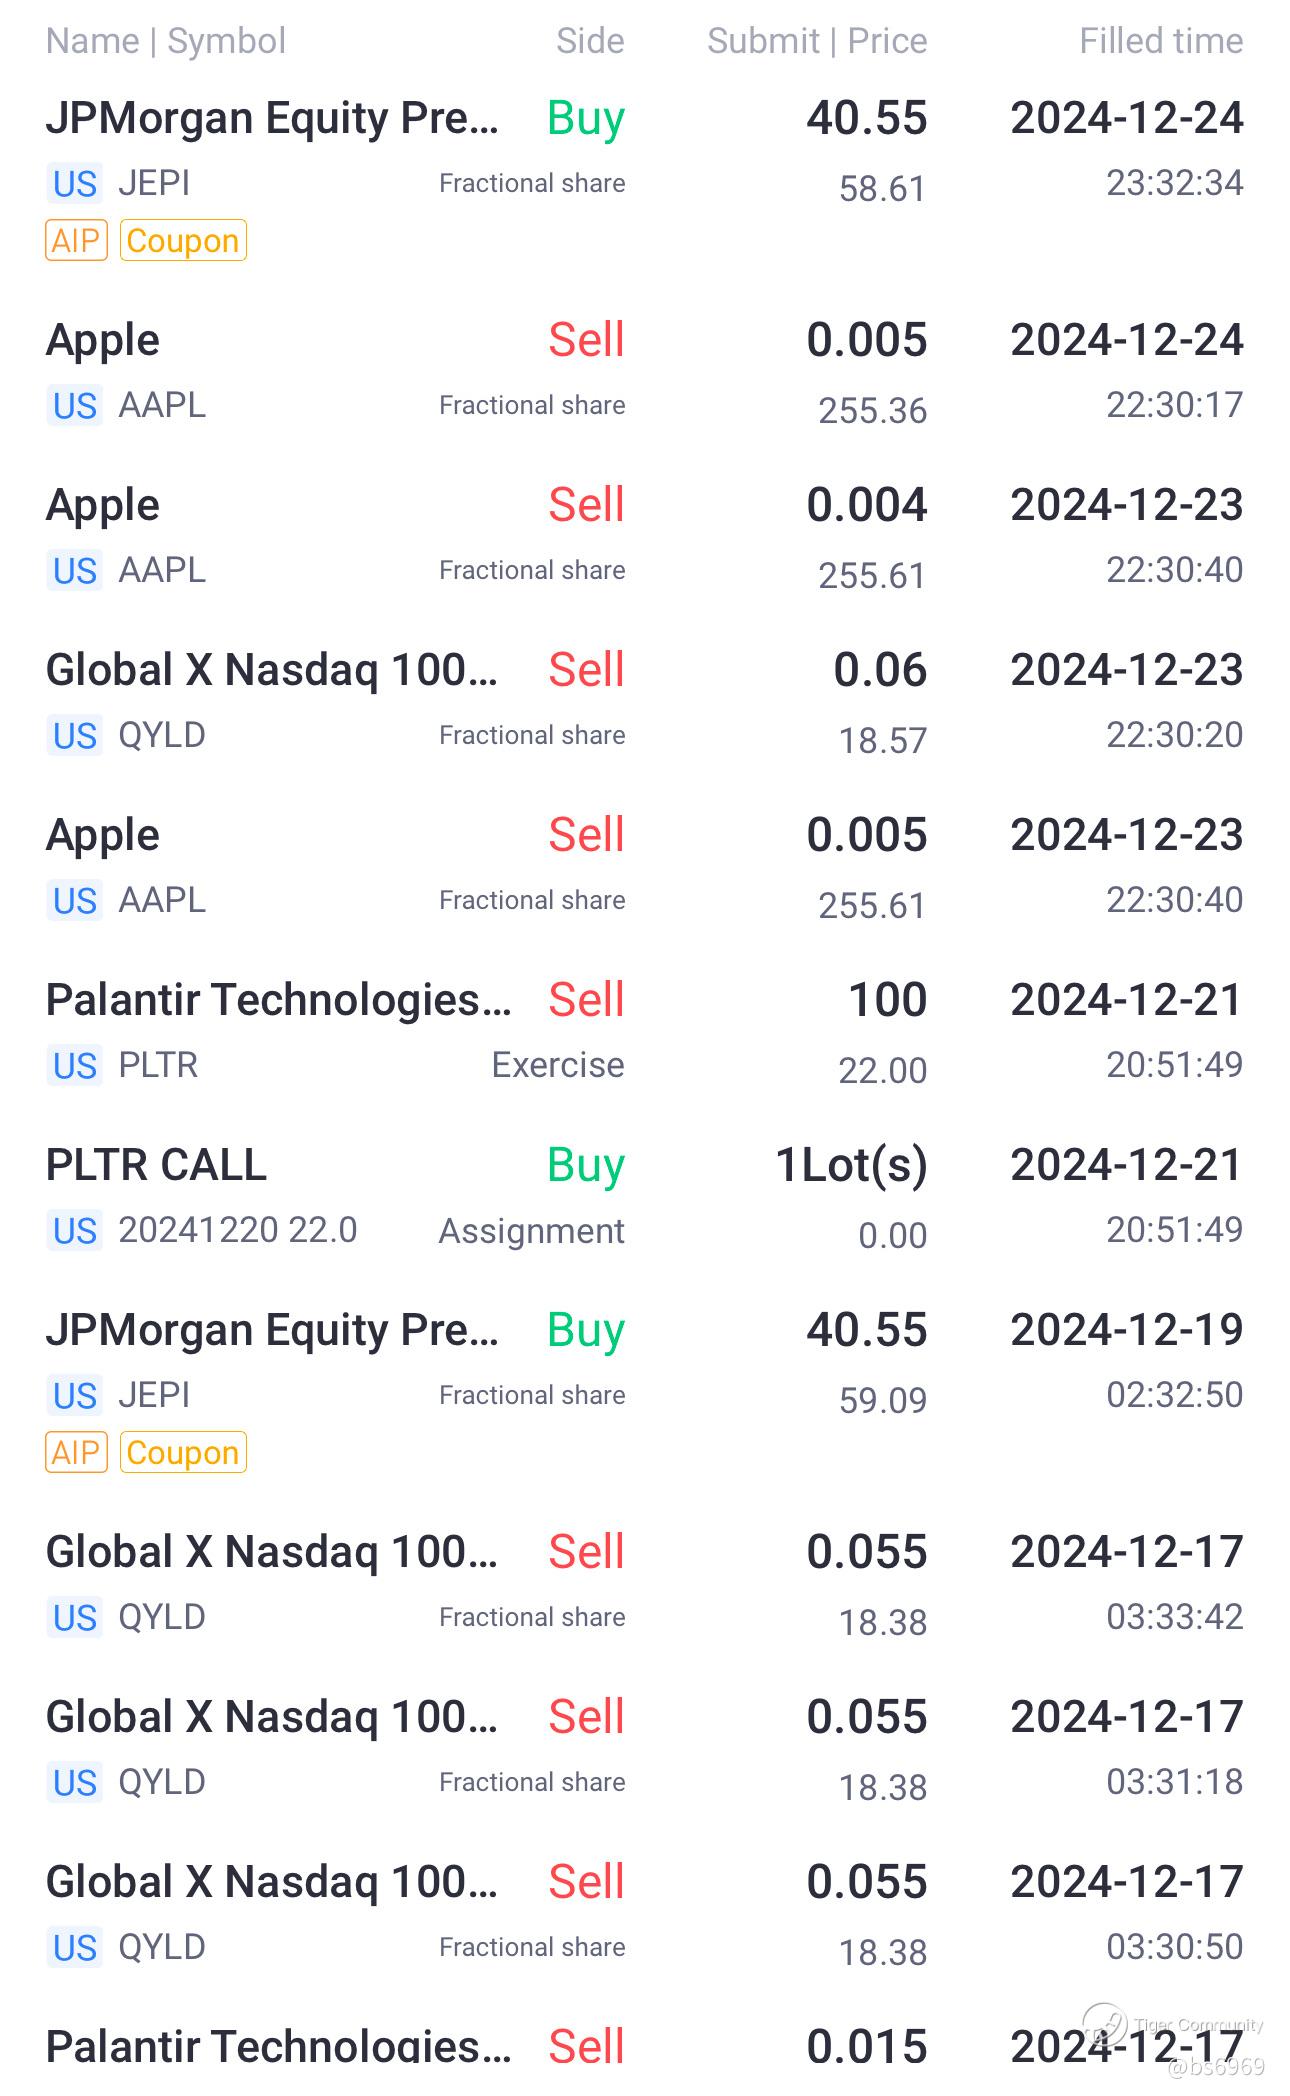
Task: Click the Coupon tag on 2024-12-19 JEPI order
Action: pos(183,1453)
